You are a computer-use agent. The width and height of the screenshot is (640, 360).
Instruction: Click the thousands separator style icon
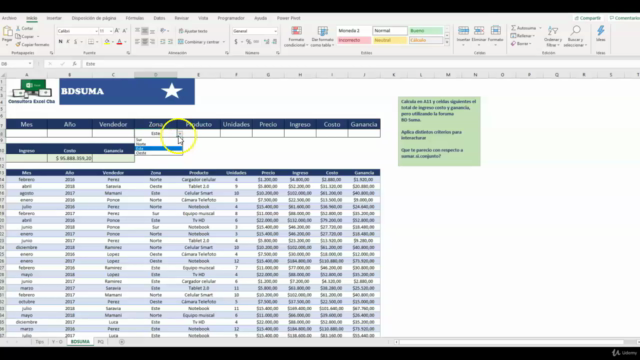pos(256,42)
